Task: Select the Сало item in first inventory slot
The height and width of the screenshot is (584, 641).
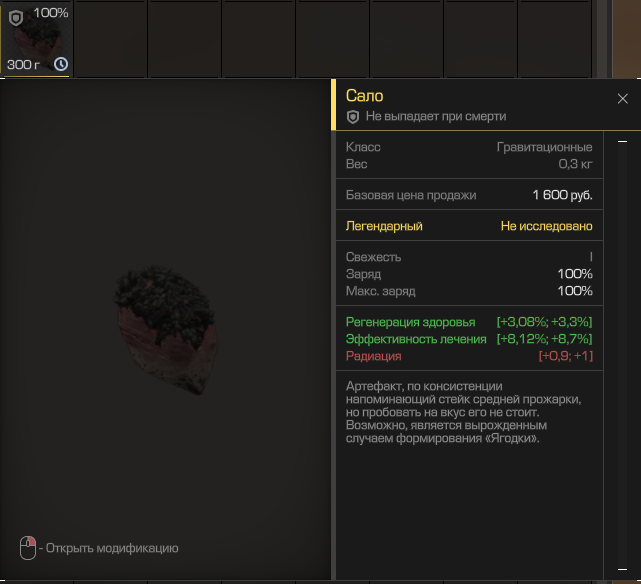Action: (37, 39)
